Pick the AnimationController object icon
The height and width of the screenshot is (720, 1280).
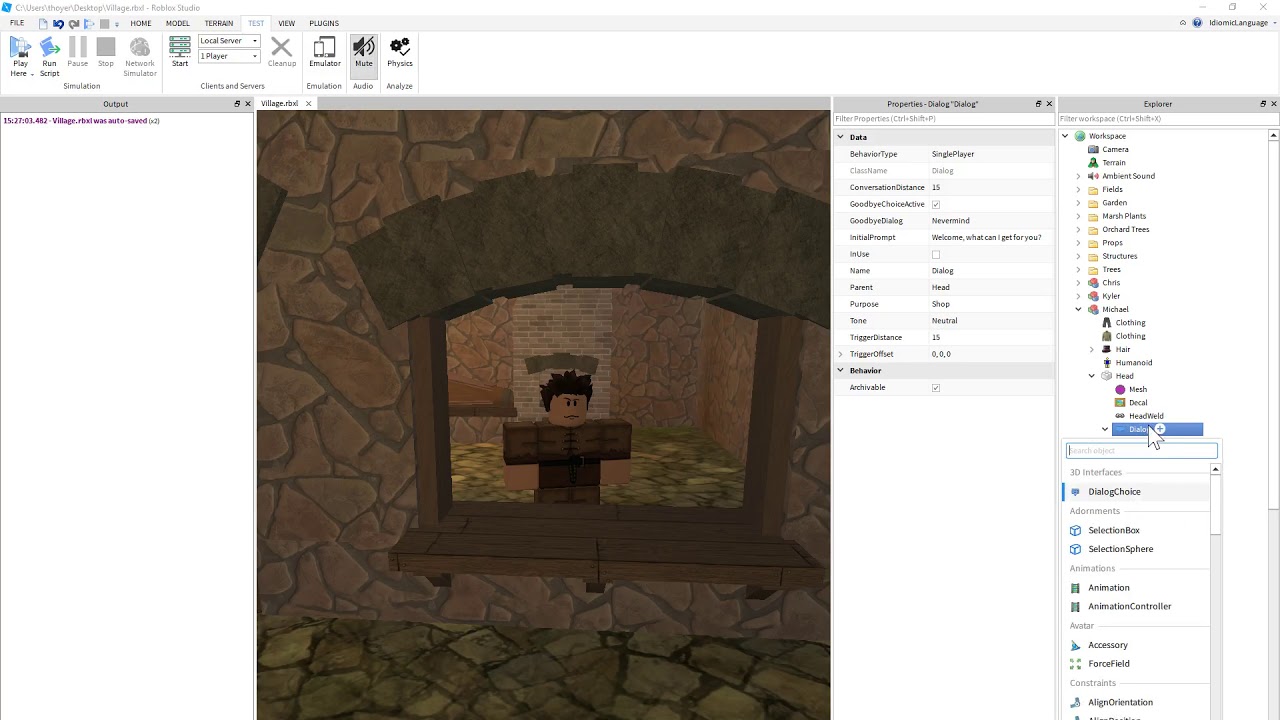pos(1076,606)
